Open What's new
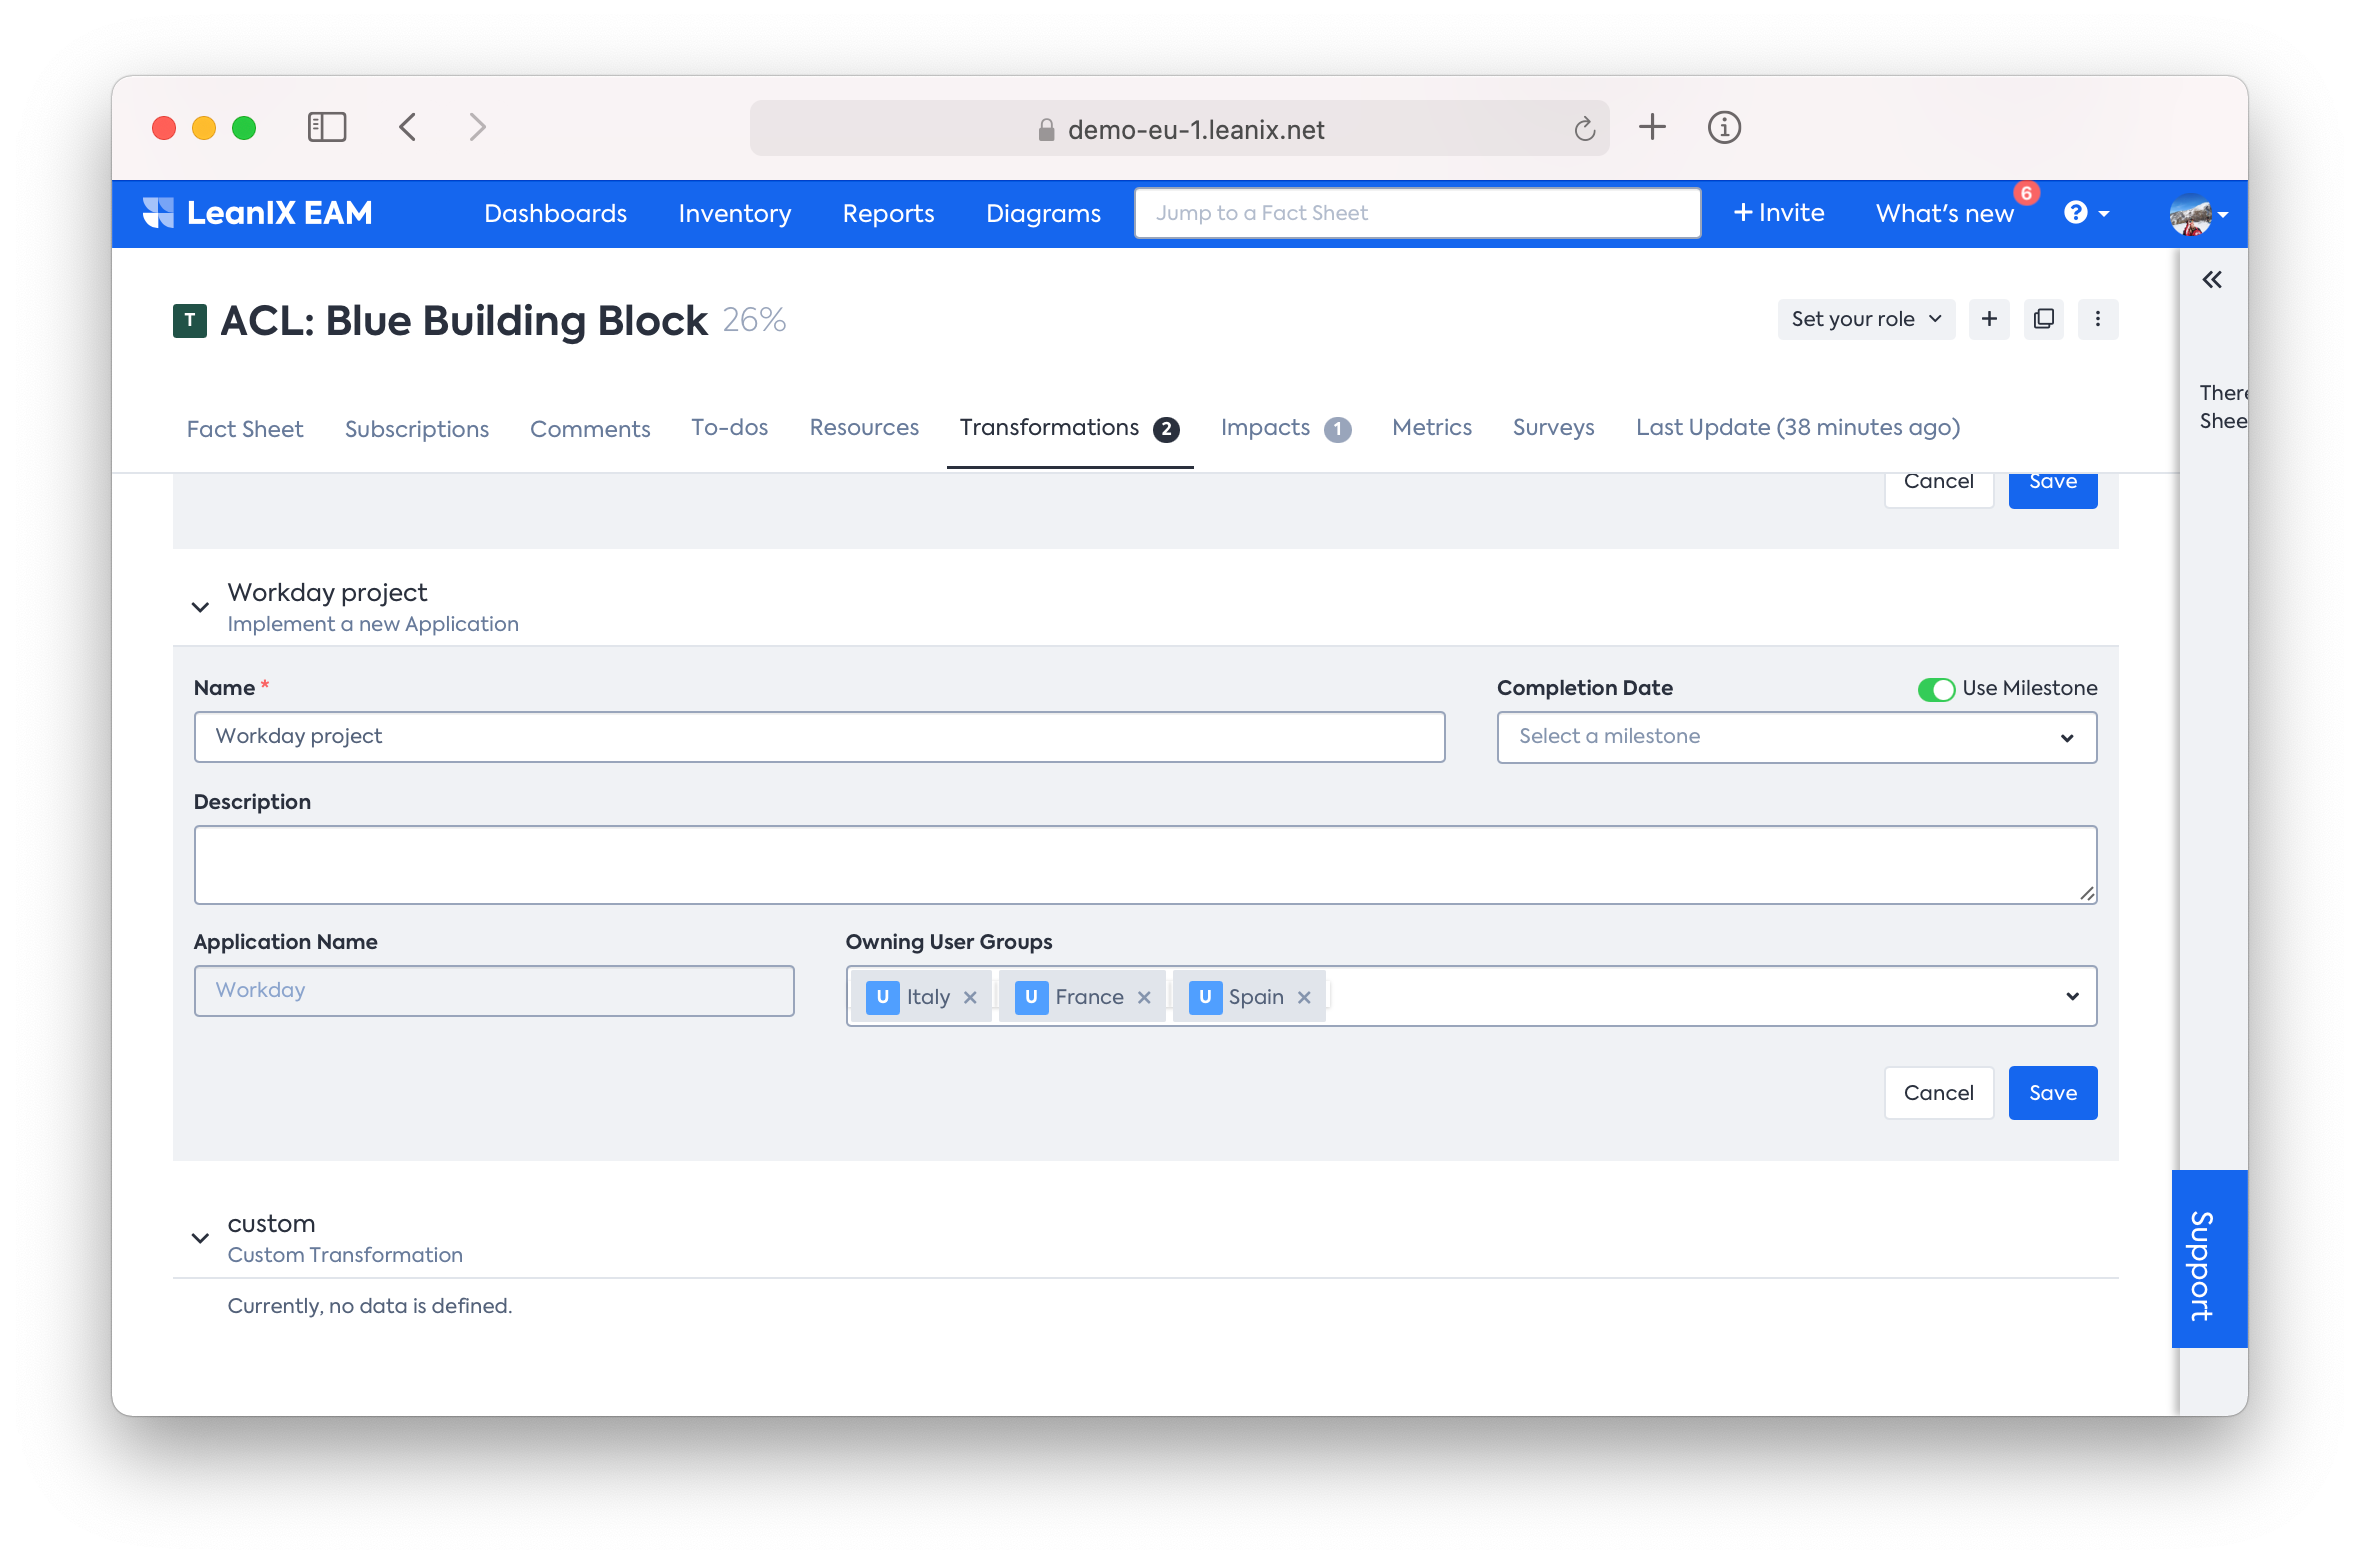 [1944, 213]
